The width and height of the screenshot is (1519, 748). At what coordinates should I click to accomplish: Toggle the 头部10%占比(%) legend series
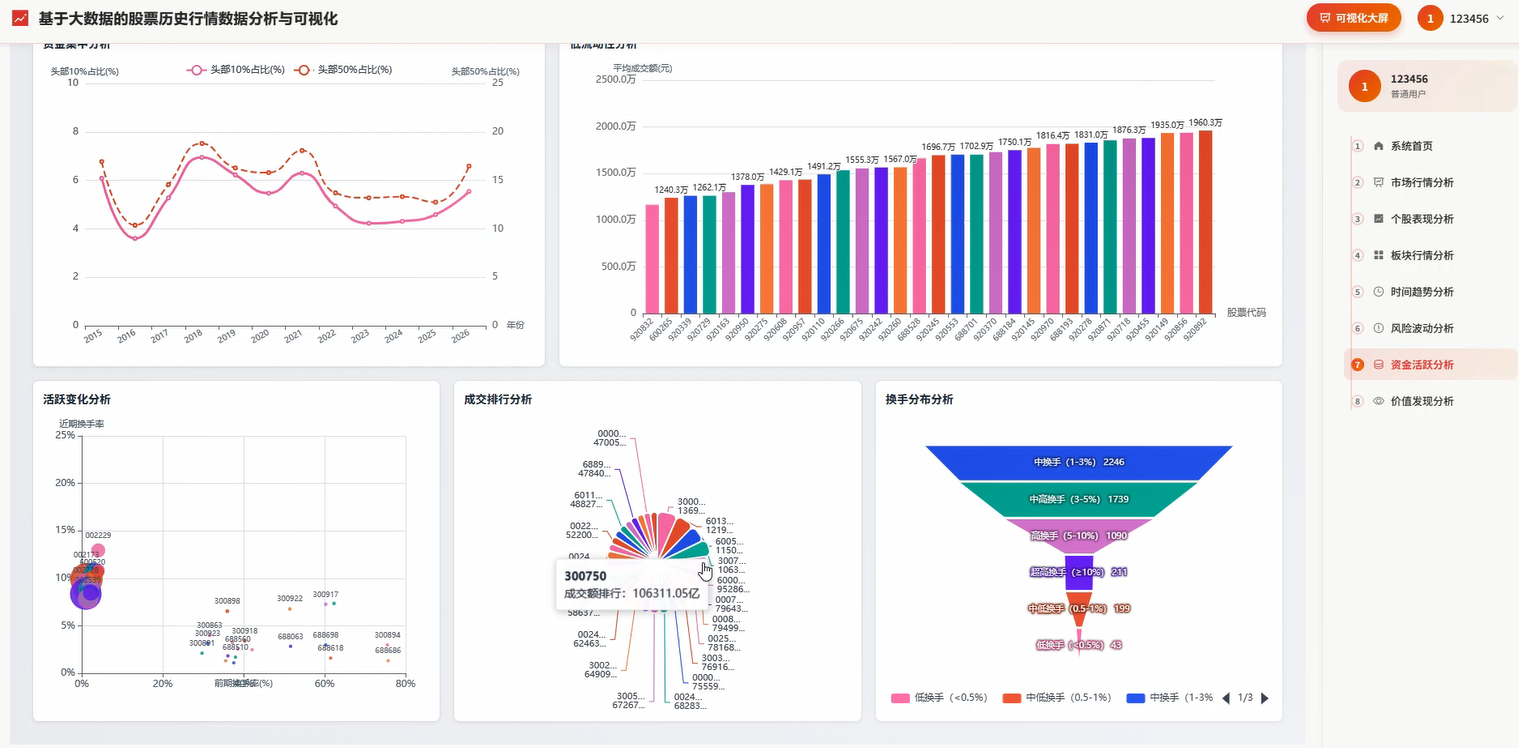(236, 70)
